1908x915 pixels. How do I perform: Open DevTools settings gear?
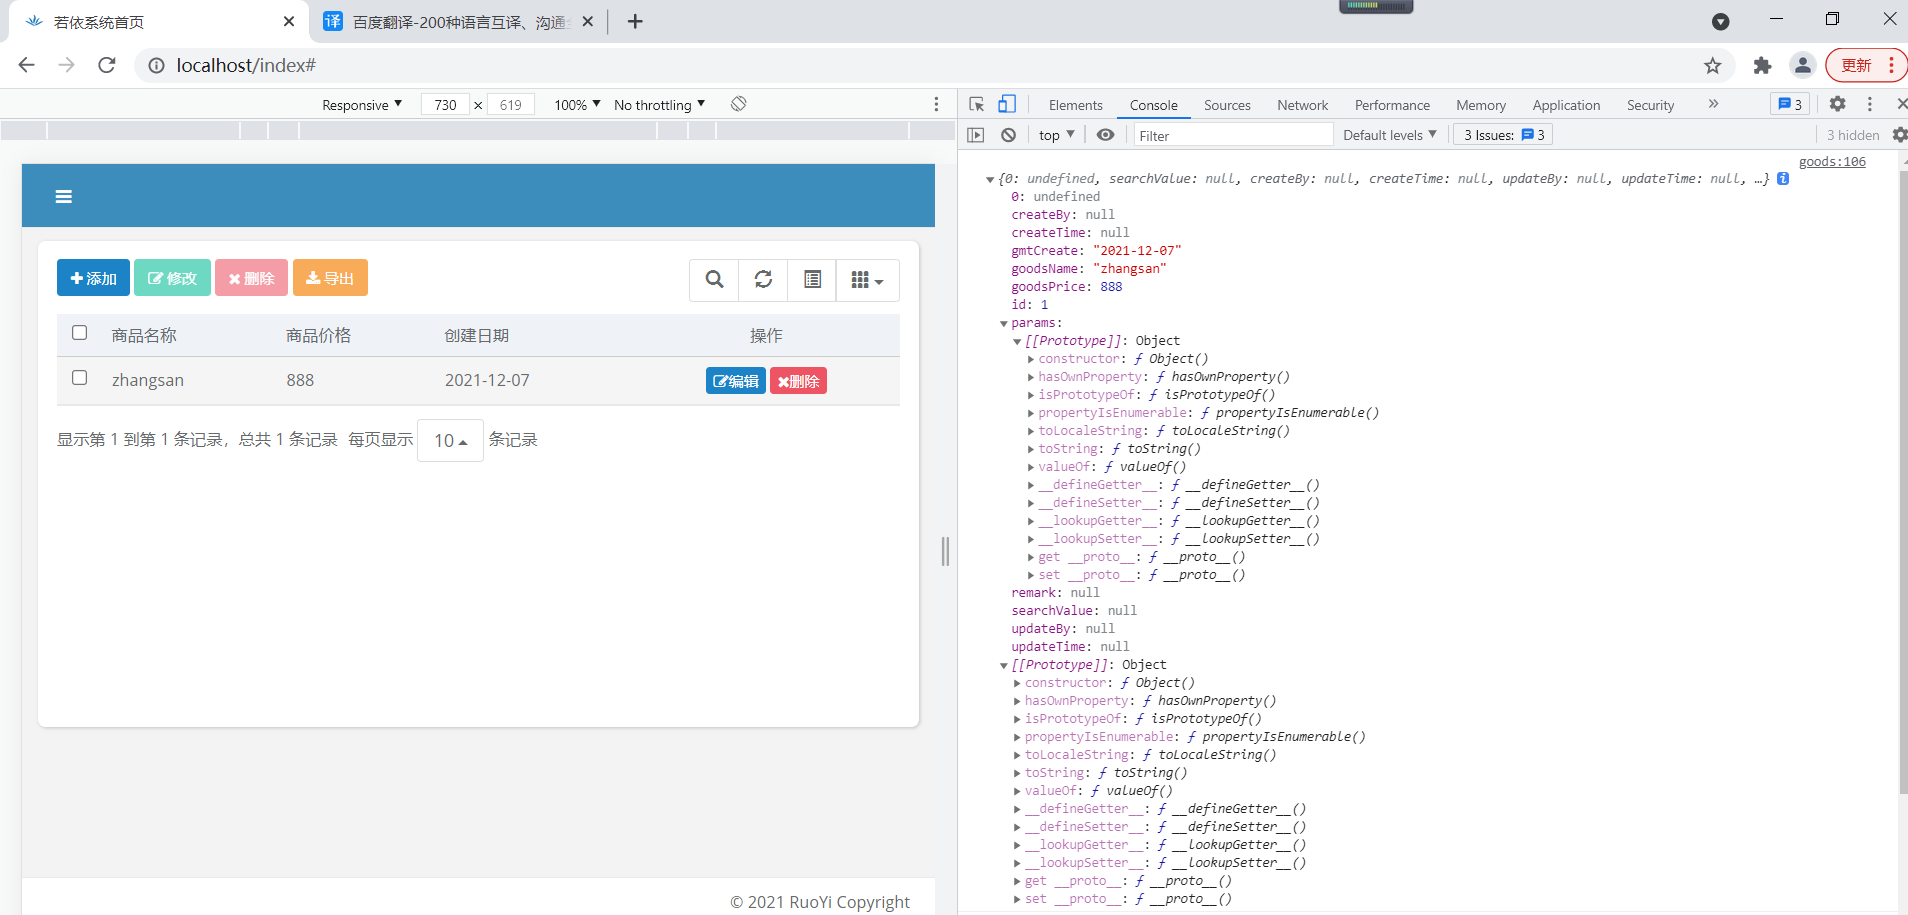[x=1837, y=104]
